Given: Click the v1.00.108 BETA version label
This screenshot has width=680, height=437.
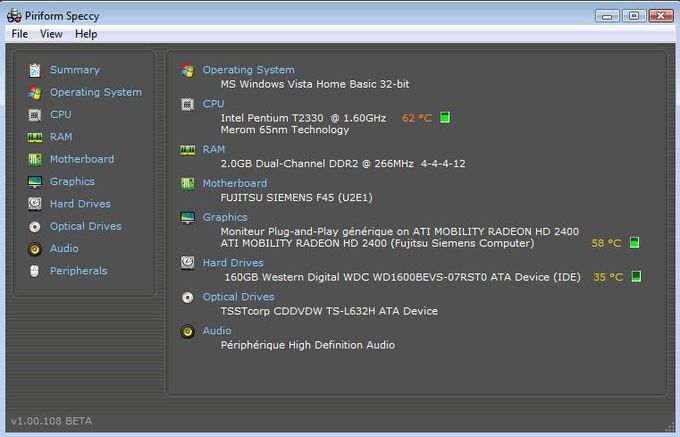Looking at the screenshot, I should click(x=51, y=421).
